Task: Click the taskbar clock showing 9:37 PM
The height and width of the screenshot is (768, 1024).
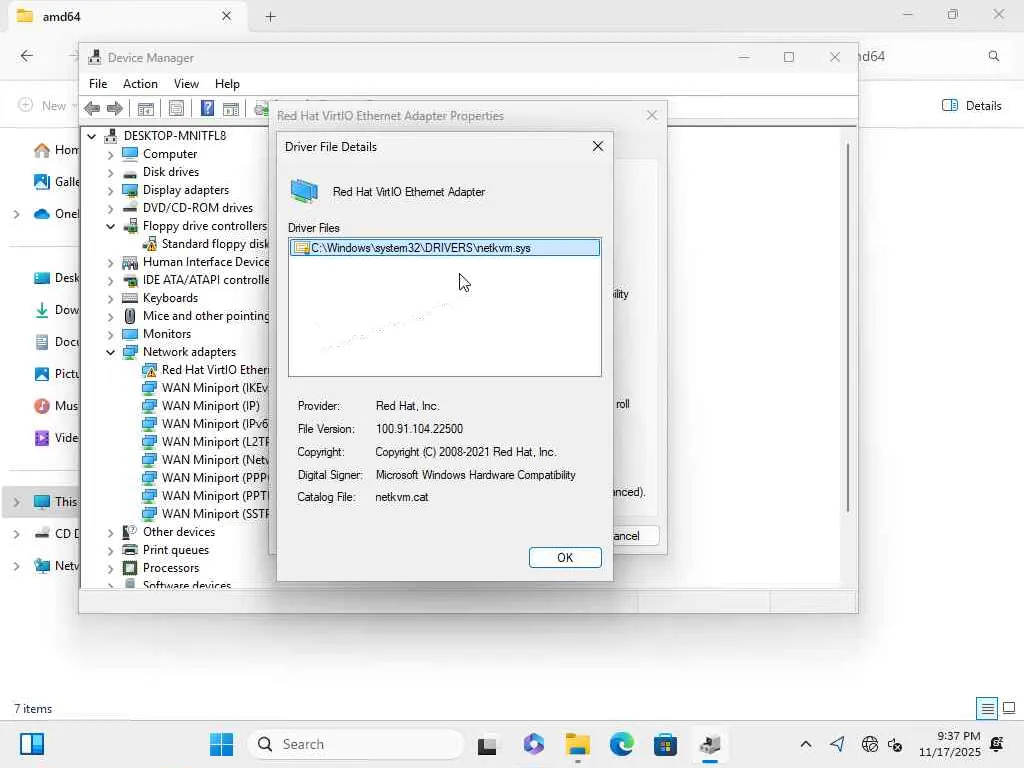Action: click(949, 744)
